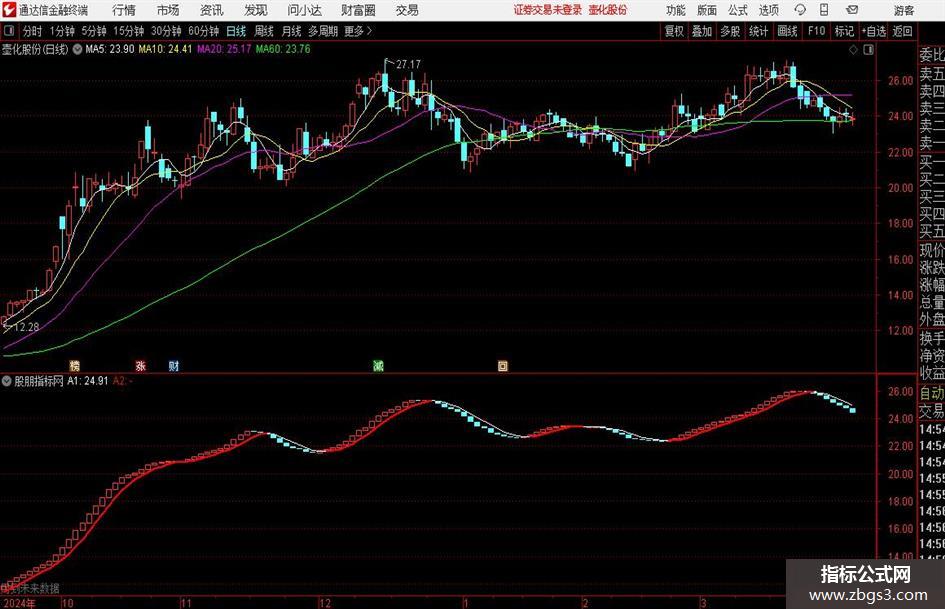Click the 画线 drawing toolbar button

tap(787, 31)
